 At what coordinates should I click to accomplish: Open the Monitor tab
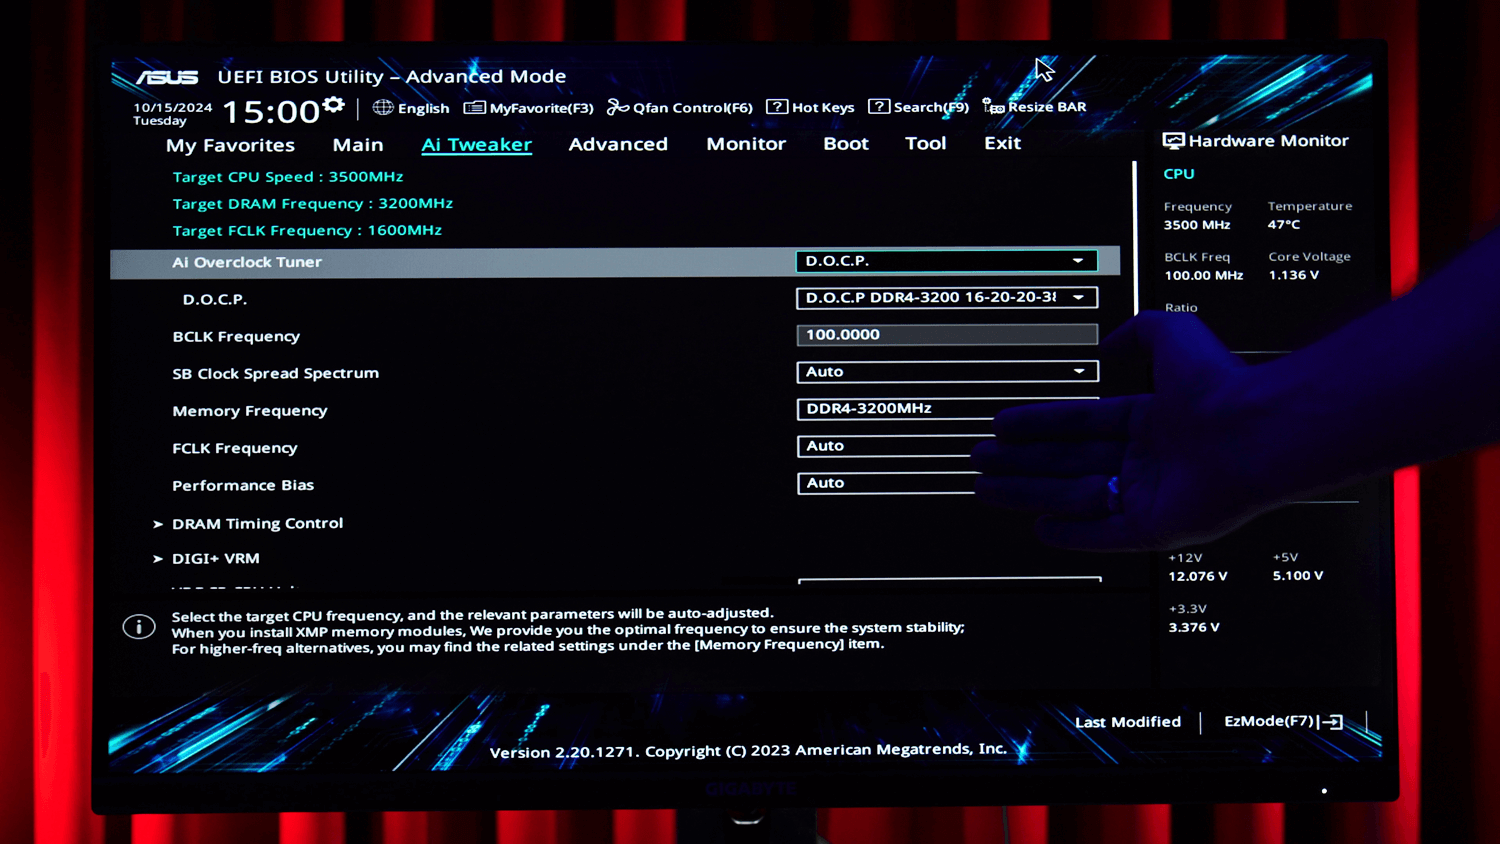tap(746, 144)
